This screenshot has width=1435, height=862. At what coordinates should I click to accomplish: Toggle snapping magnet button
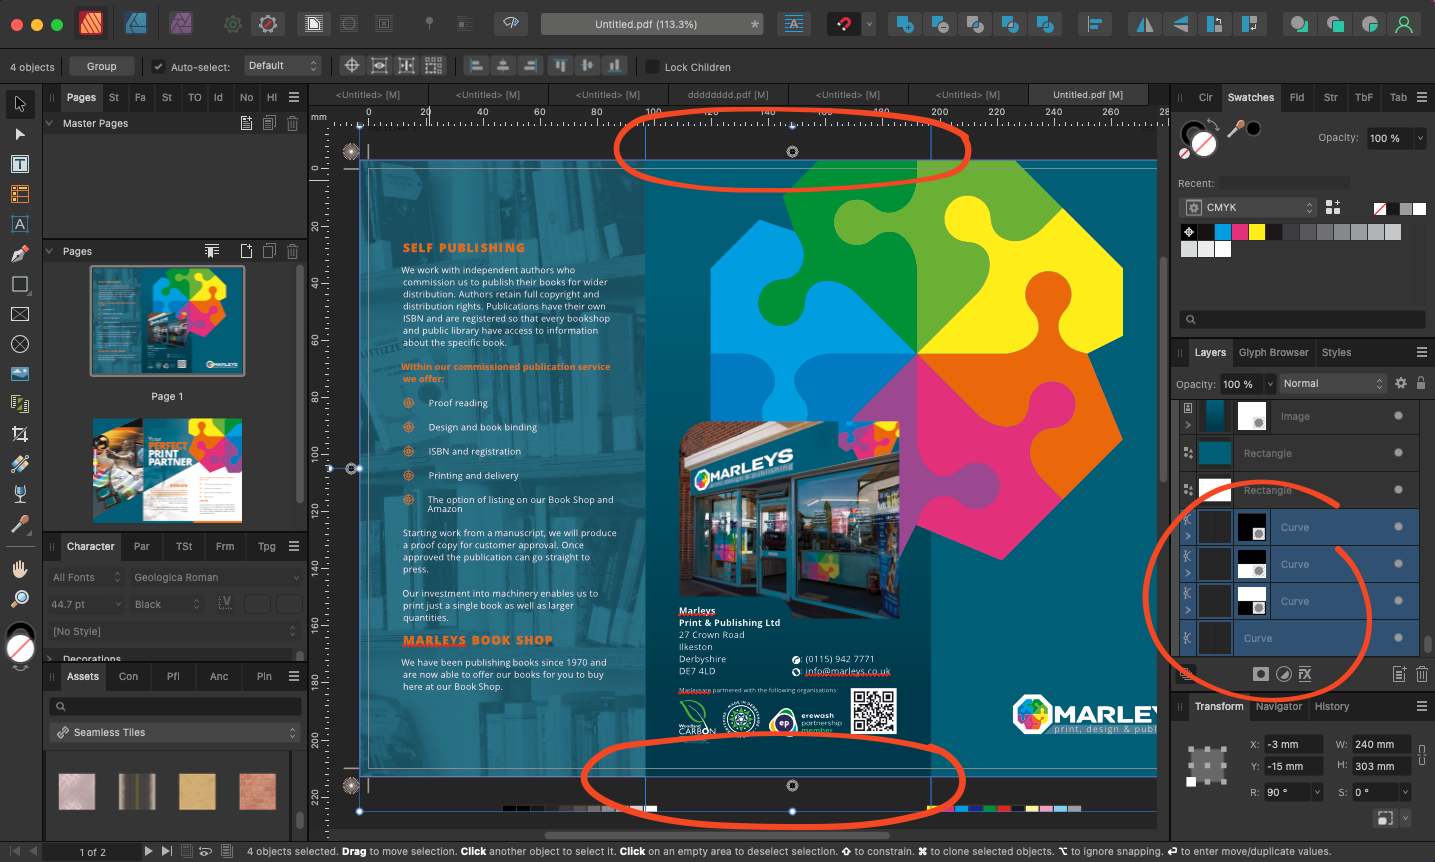[x=844, y=24]
